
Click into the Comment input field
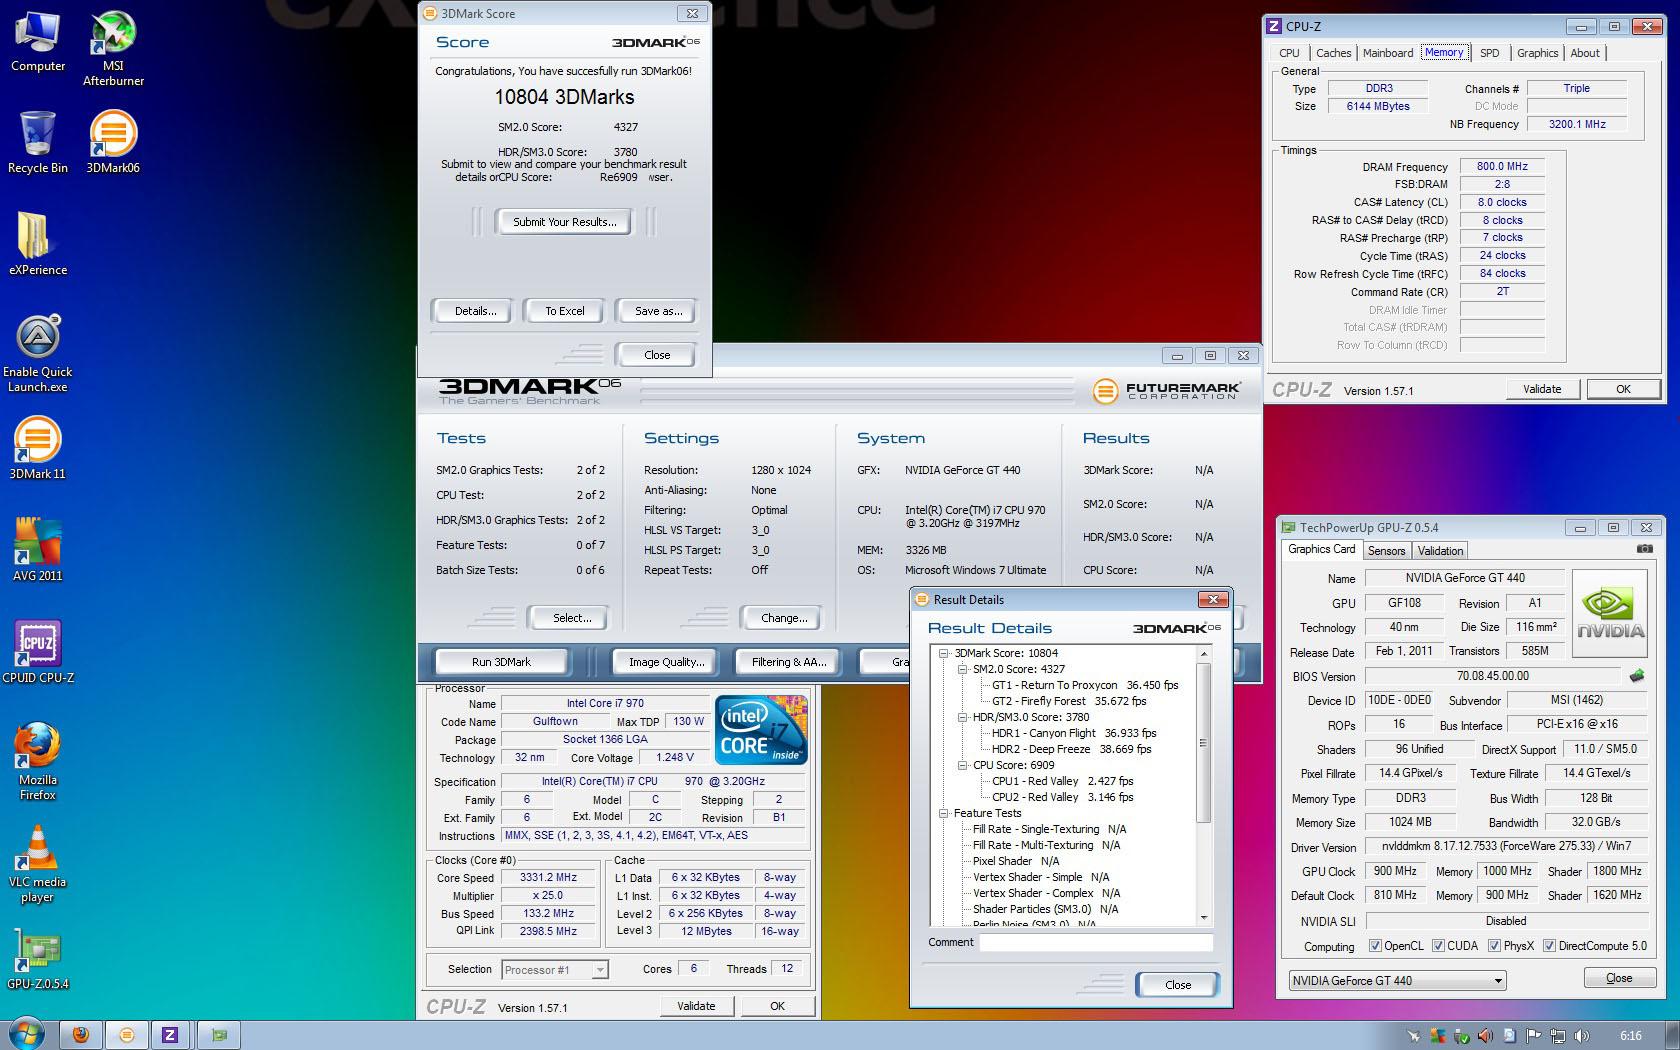tap(1096, 942)
